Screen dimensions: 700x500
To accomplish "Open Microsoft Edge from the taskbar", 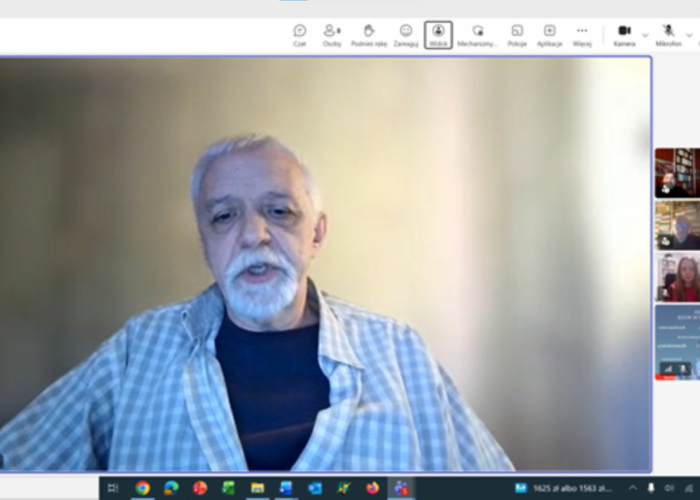I will [171, 488].
